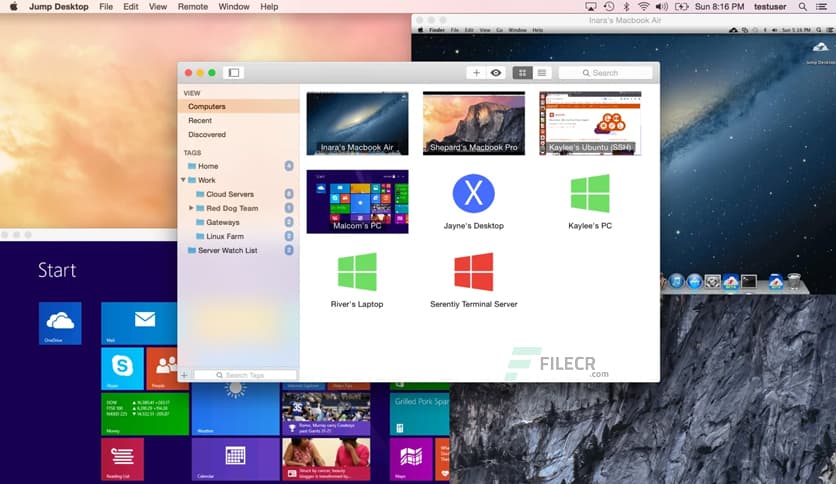This screenshot has width=836, height=484.
Task: Open testuser account menu
Action: tap(770, 6)
